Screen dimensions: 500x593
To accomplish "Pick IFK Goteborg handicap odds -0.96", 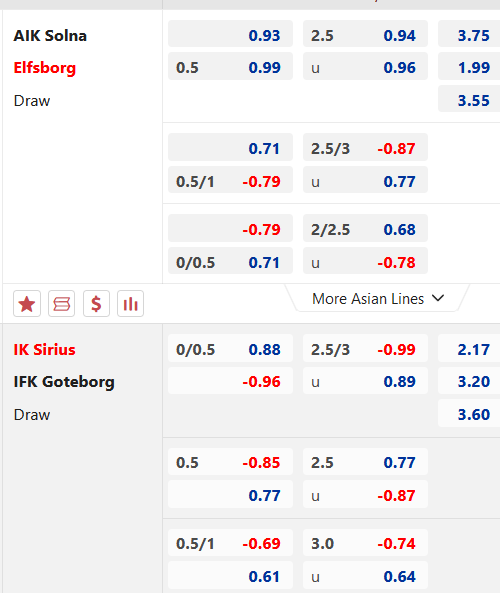I will point(230,382).
